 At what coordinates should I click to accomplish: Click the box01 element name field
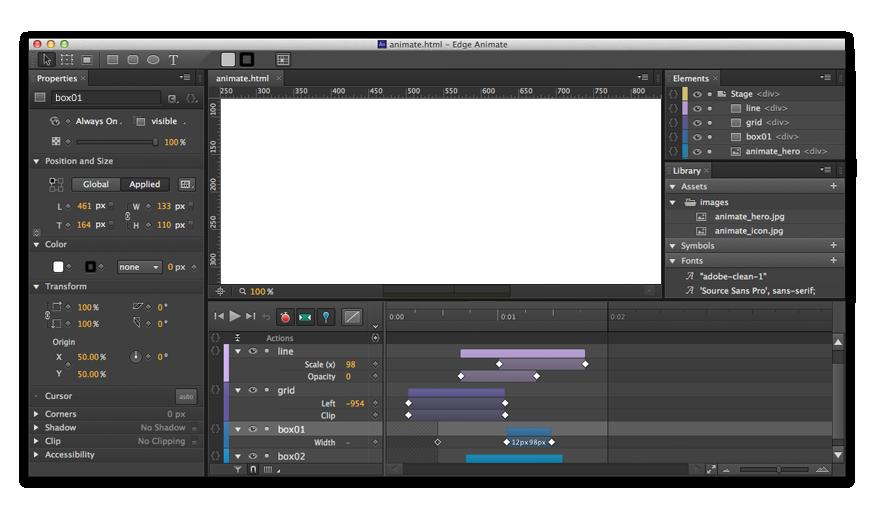point(106,98)
